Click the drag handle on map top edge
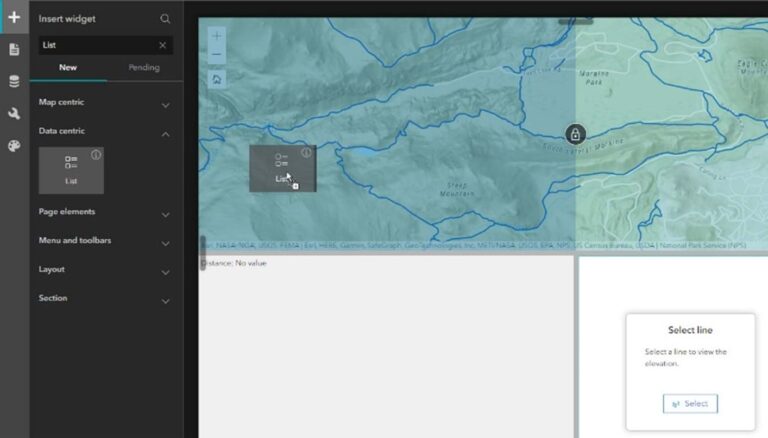This screenshot has height=438, width=768. coord(576,21)
